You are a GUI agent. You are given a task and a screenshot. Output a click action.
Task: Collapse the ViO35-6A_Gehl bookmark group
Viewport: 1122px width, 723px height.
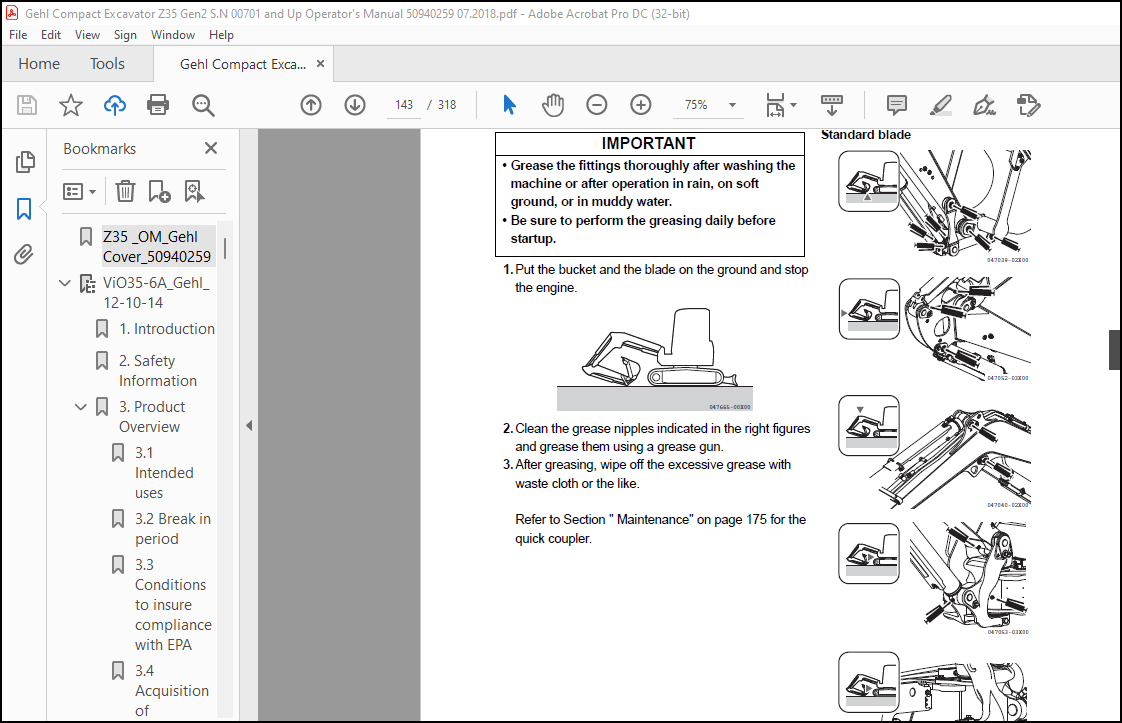(x=64, y=283)
